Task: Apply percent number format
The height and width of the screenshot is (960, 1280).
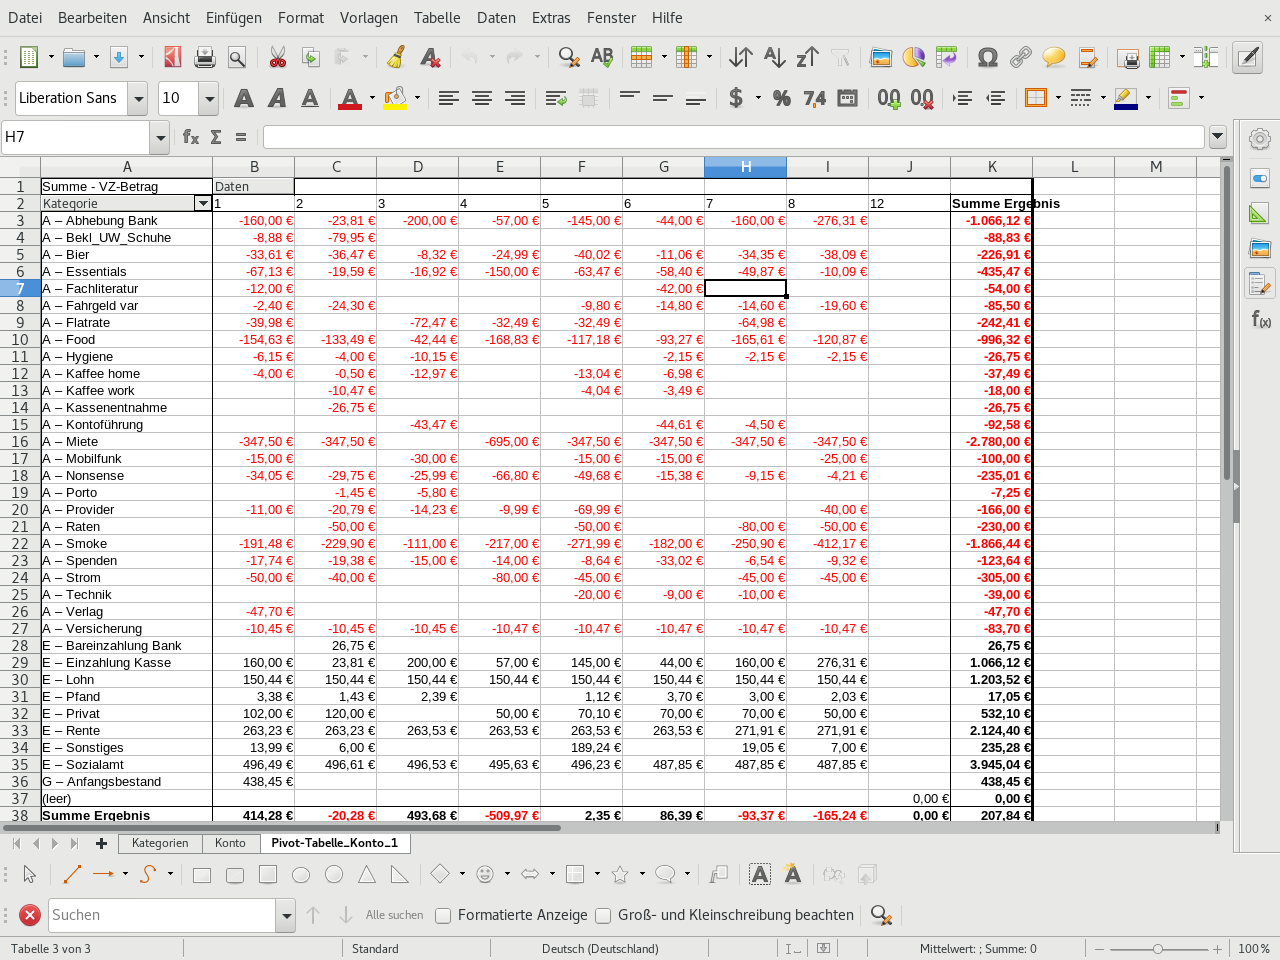Action: point(782,98)
